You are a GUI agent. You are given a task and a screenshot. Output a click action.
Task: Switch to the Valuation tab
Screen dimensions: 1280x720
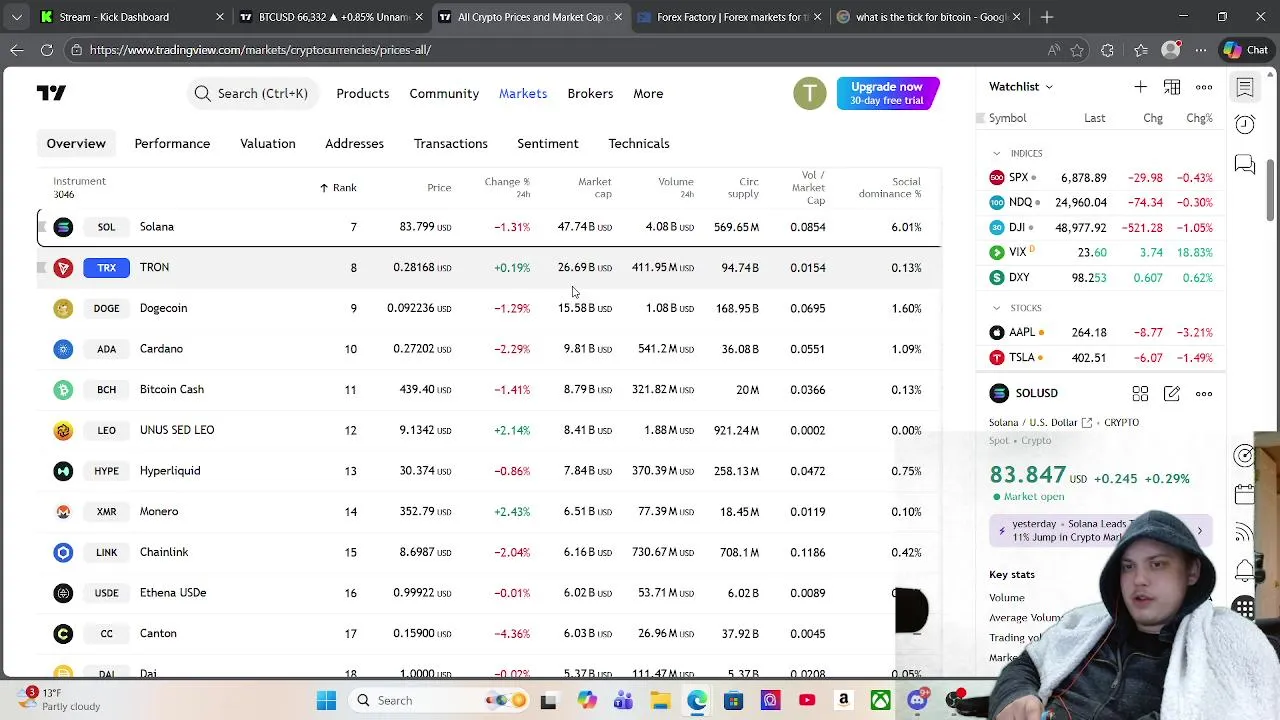pos(267,144)
